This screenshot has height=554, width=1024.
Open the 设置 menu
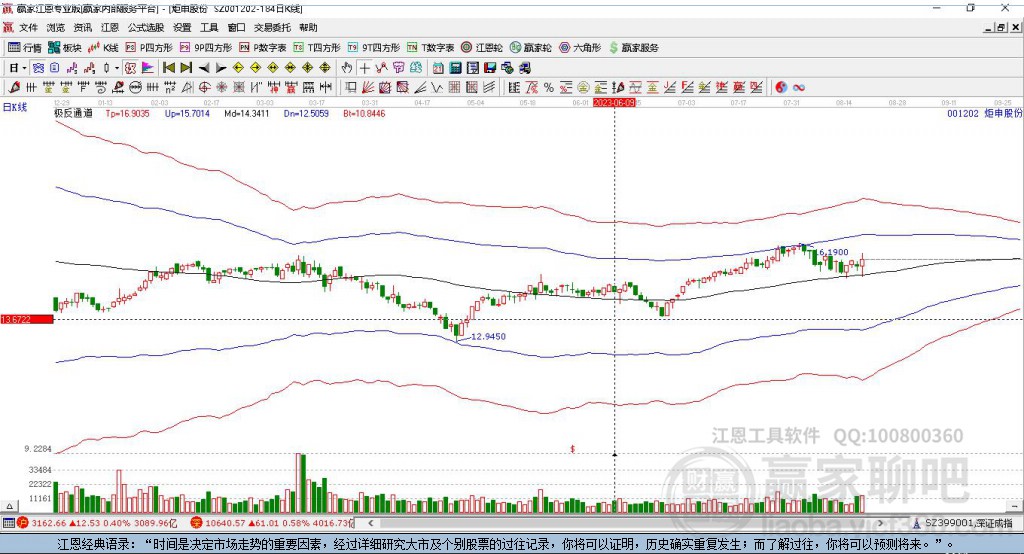click(x=182, y=27)
